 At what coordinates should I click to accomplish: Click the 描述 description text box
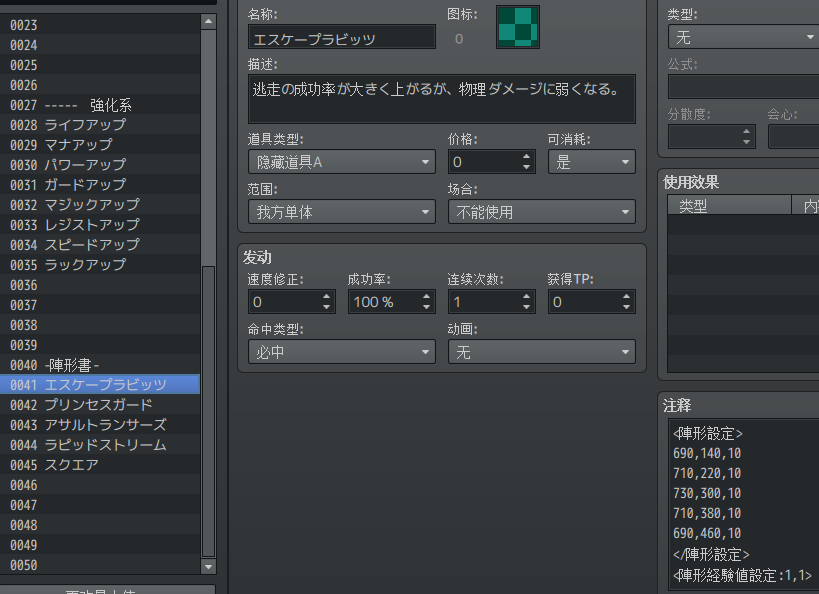click(x=441, y=99)
